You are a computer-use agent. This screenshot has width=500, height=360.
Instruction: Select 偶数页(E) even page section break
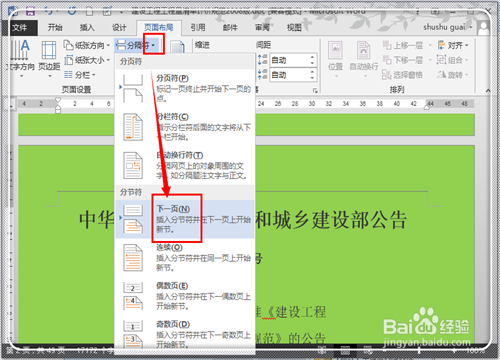[x=185, y=296]
